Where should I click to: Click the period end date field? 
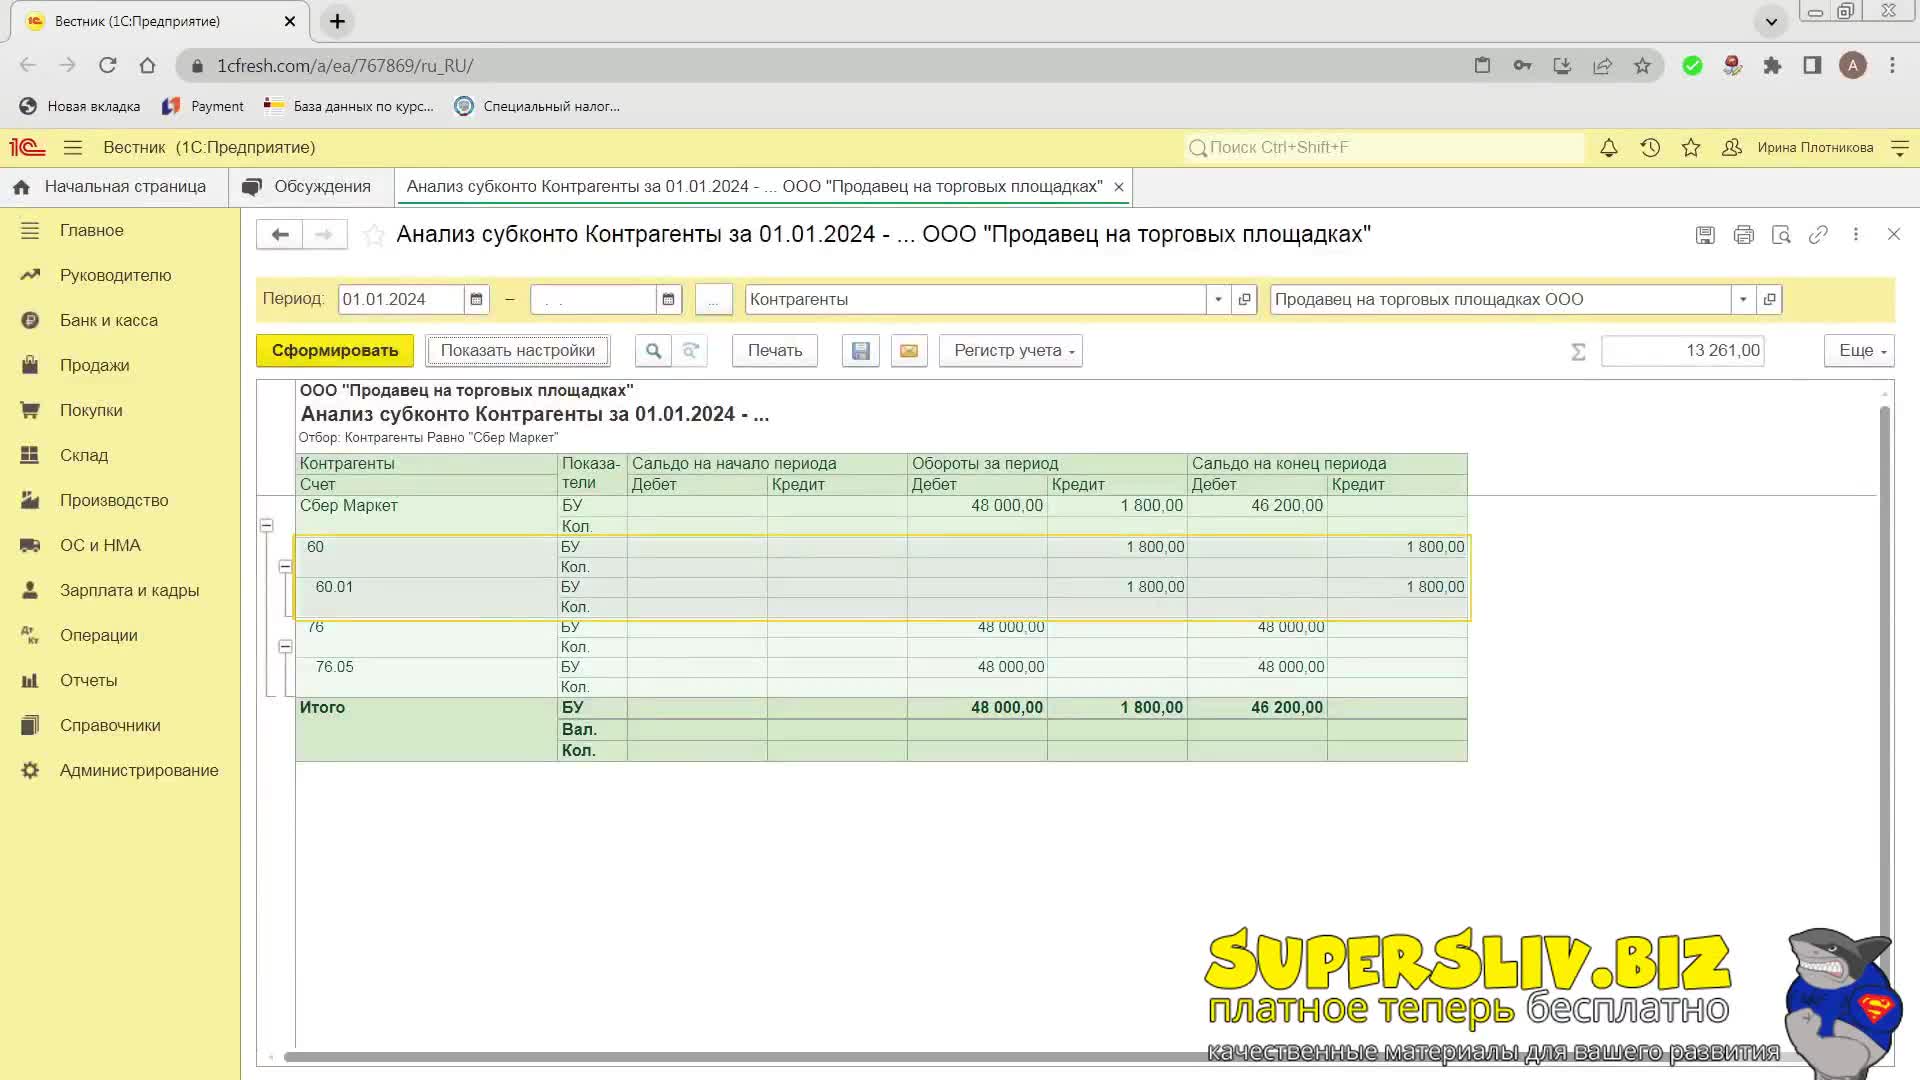pos(593,299)
